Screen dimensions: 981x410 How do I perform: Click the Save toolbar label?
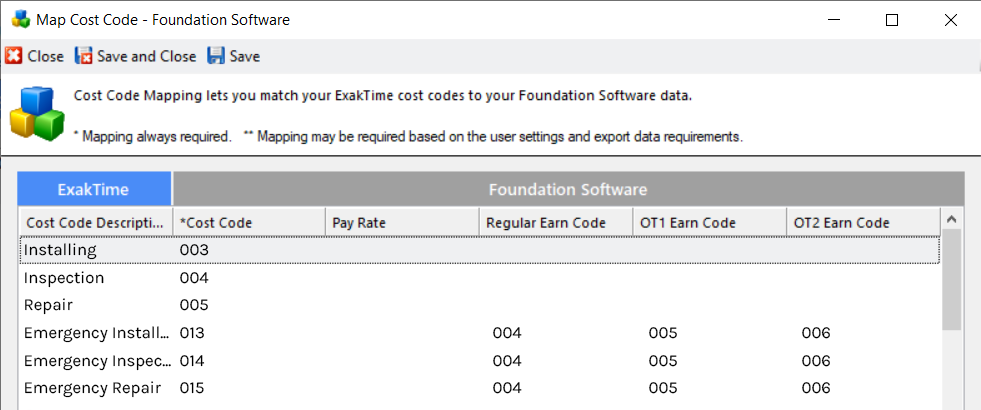[x=245, y=56]
